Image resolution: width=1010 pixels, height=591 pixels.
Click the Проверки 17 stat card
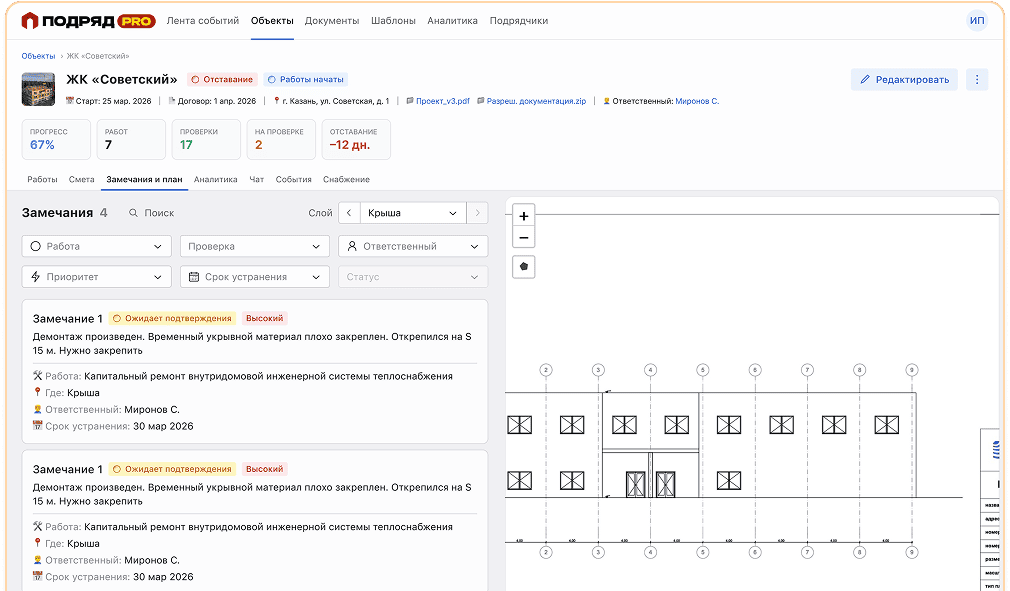[206, 139]
